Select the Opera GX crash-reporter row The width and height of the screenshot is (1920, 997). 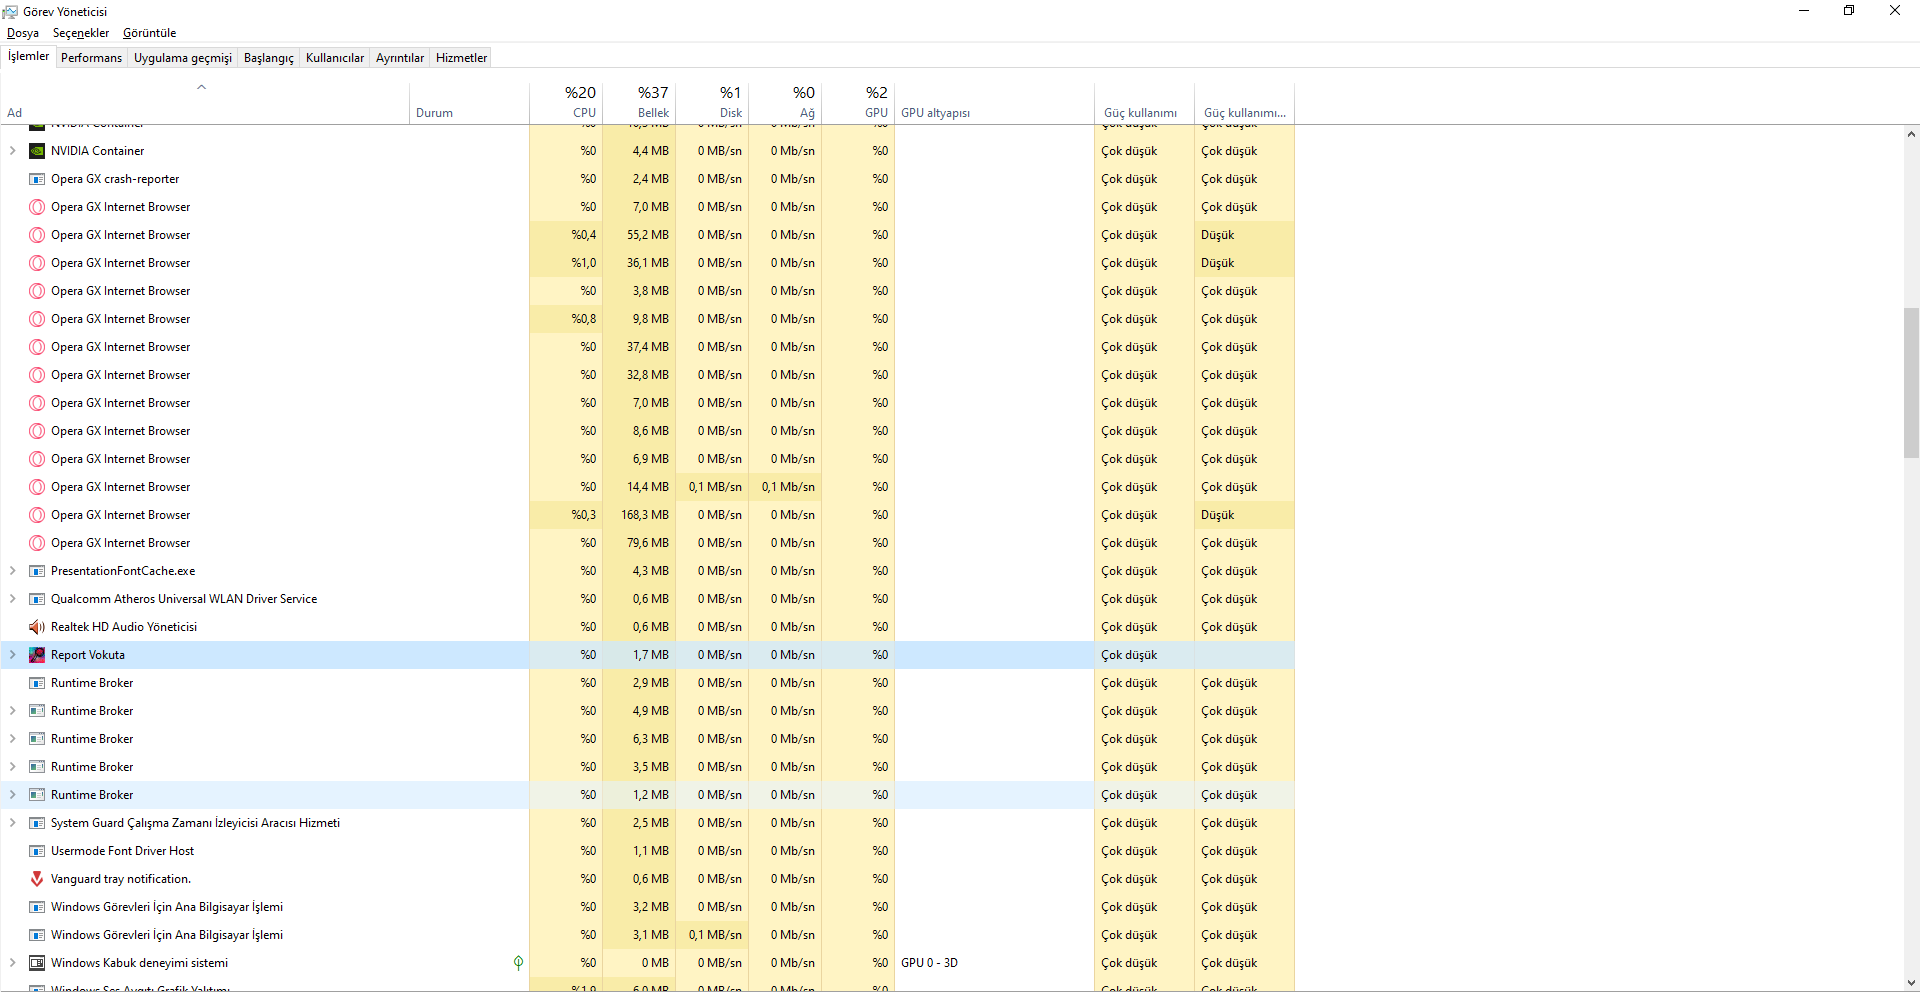[647, 179]
